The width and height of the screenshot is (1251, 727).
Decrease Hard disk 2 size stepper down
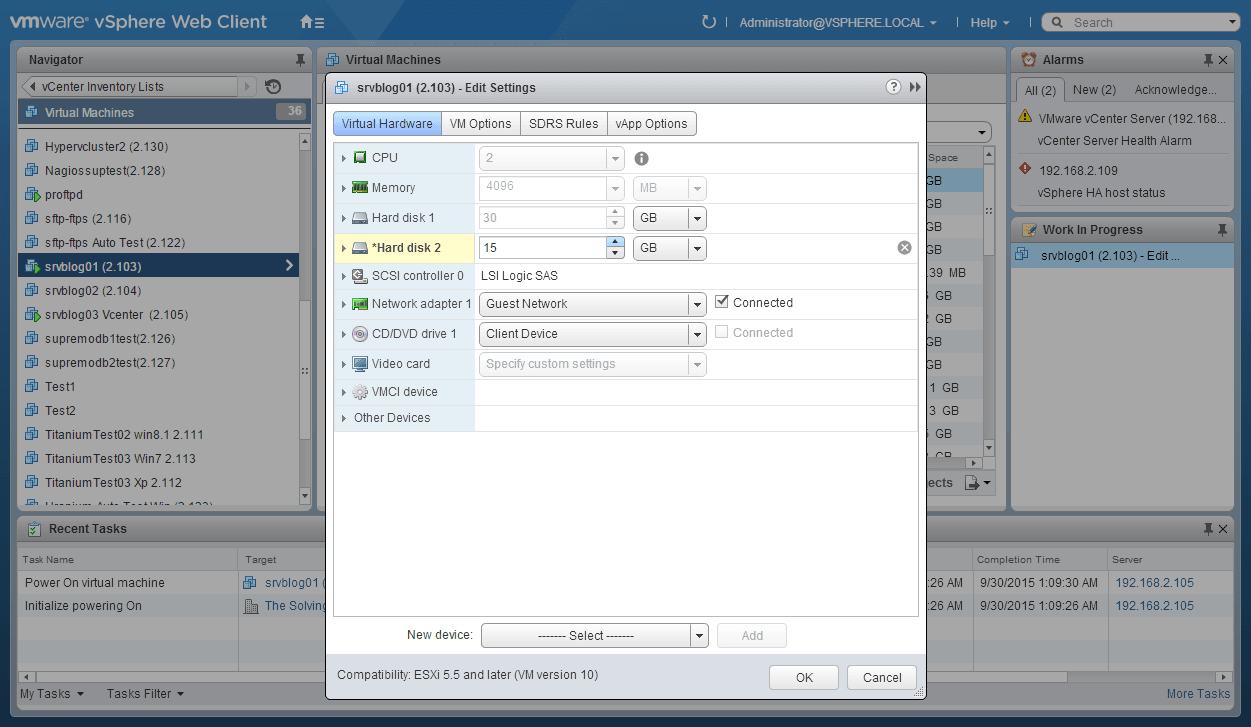(616, 254)
